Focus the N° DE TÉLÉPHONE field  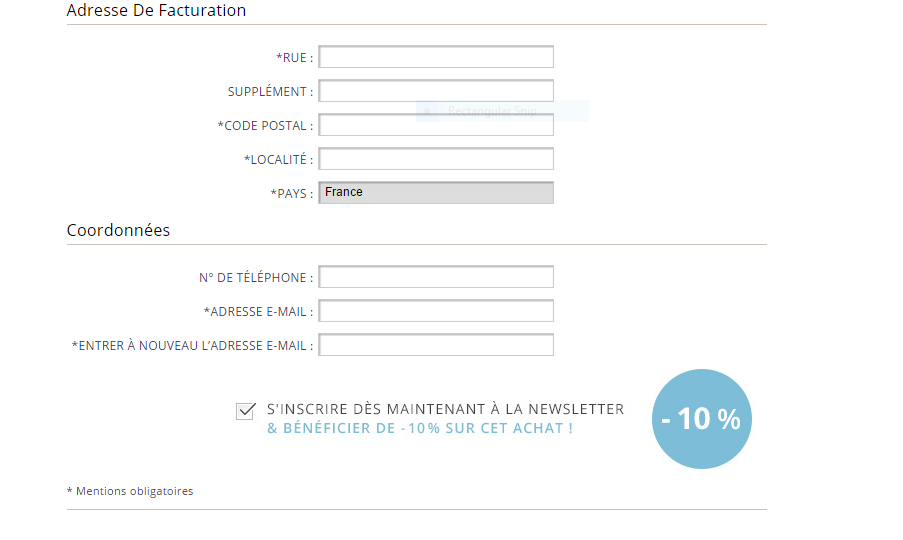click(436, 277)
